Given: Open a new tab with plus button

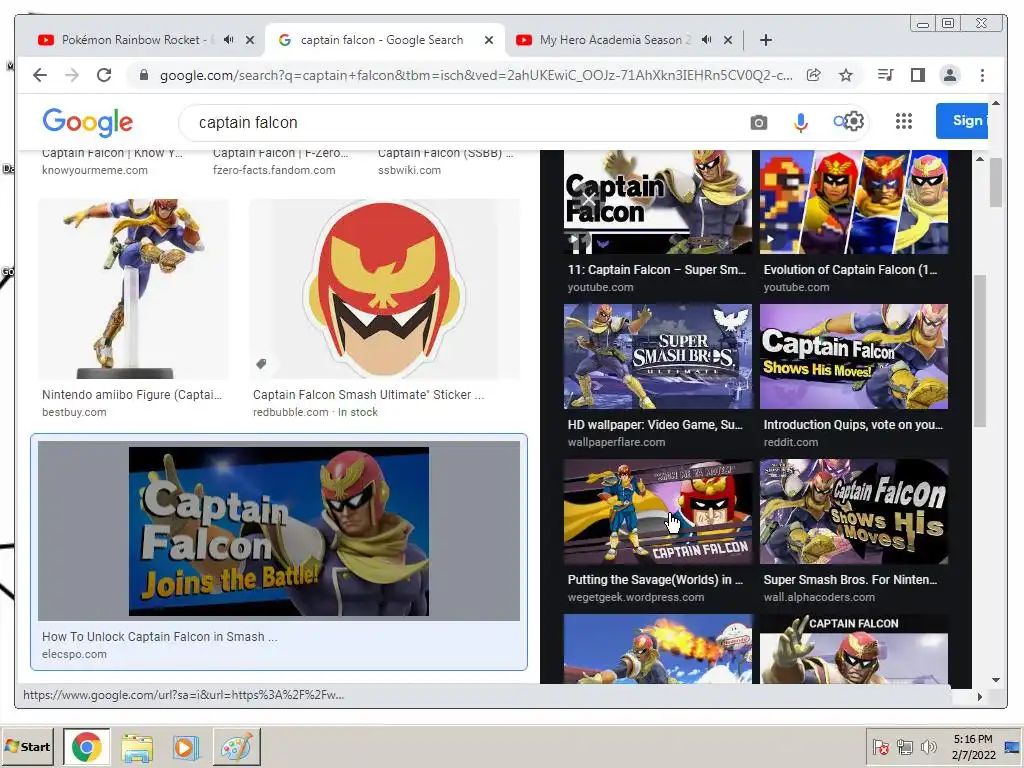Looking at the screenshot, I should [x=766, y=40].
